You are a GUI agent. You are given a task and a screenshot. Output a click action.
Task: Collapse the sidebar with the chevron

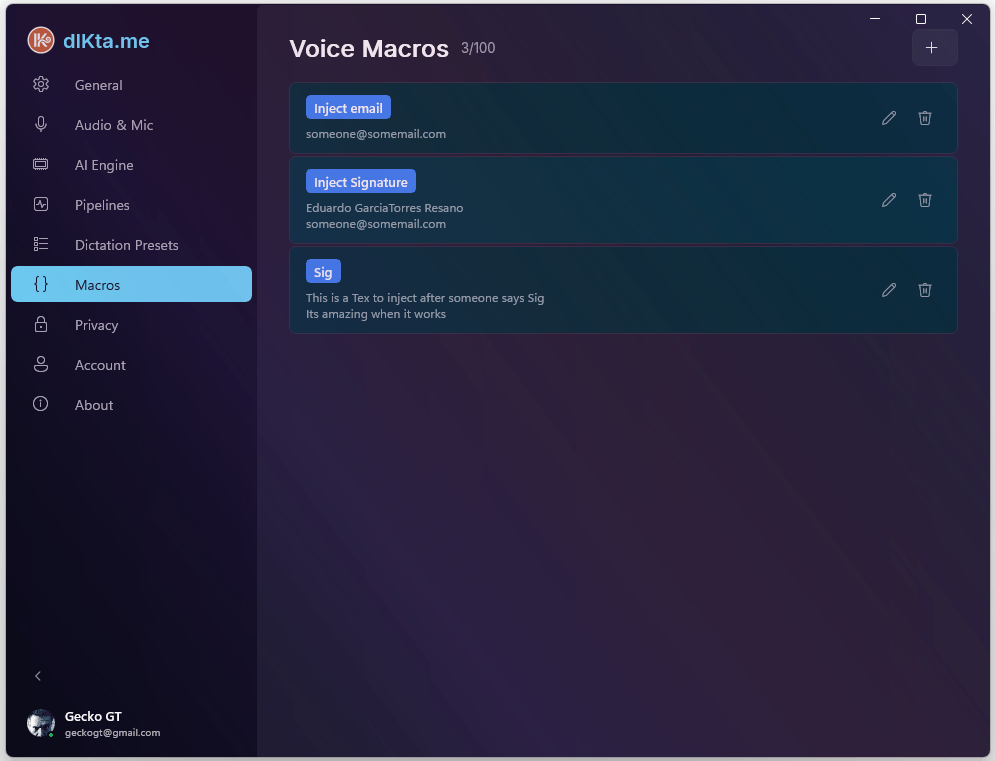pyautogui.click(x=37, y=676)
